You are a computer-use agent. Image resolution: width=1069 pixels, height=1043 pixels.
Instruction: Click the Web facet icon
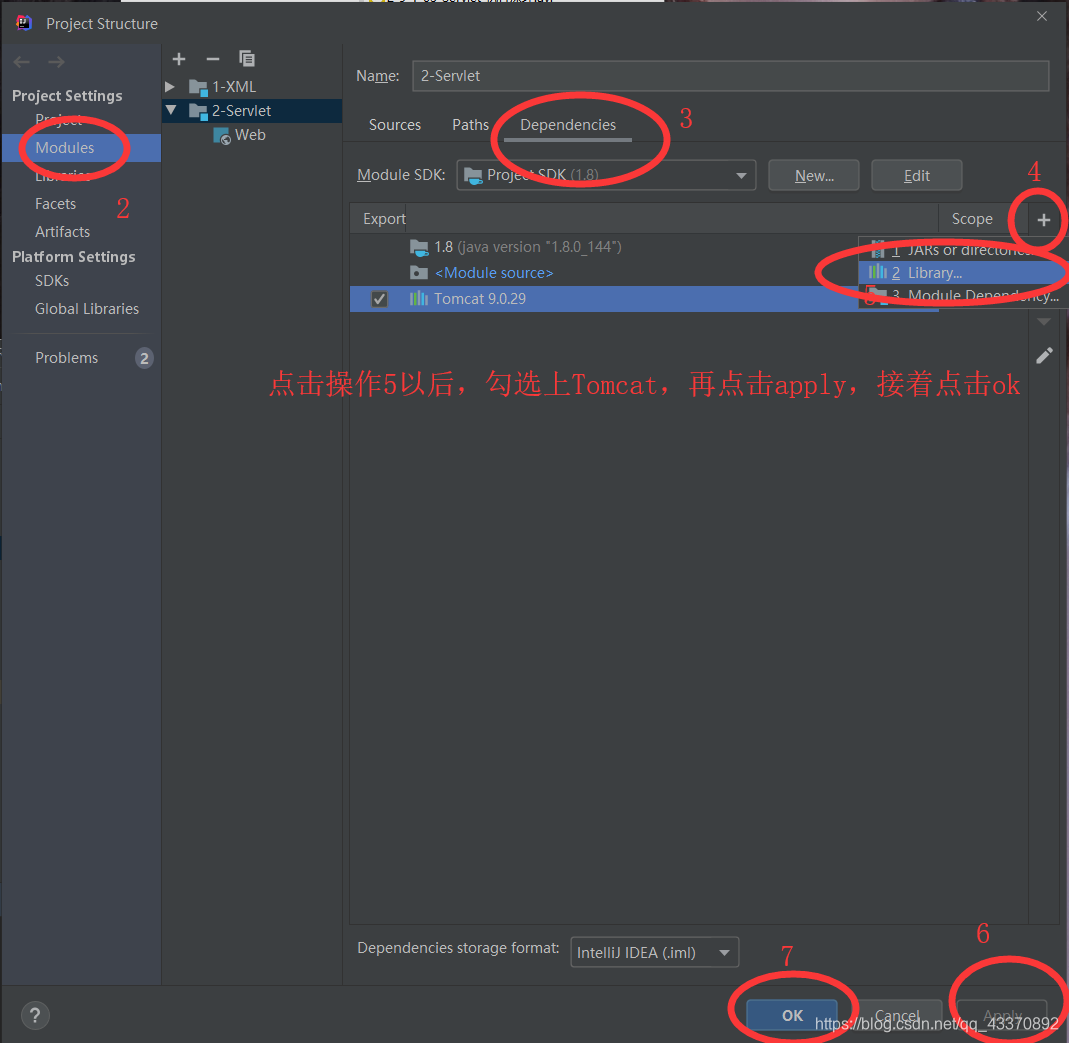point(222,136)
